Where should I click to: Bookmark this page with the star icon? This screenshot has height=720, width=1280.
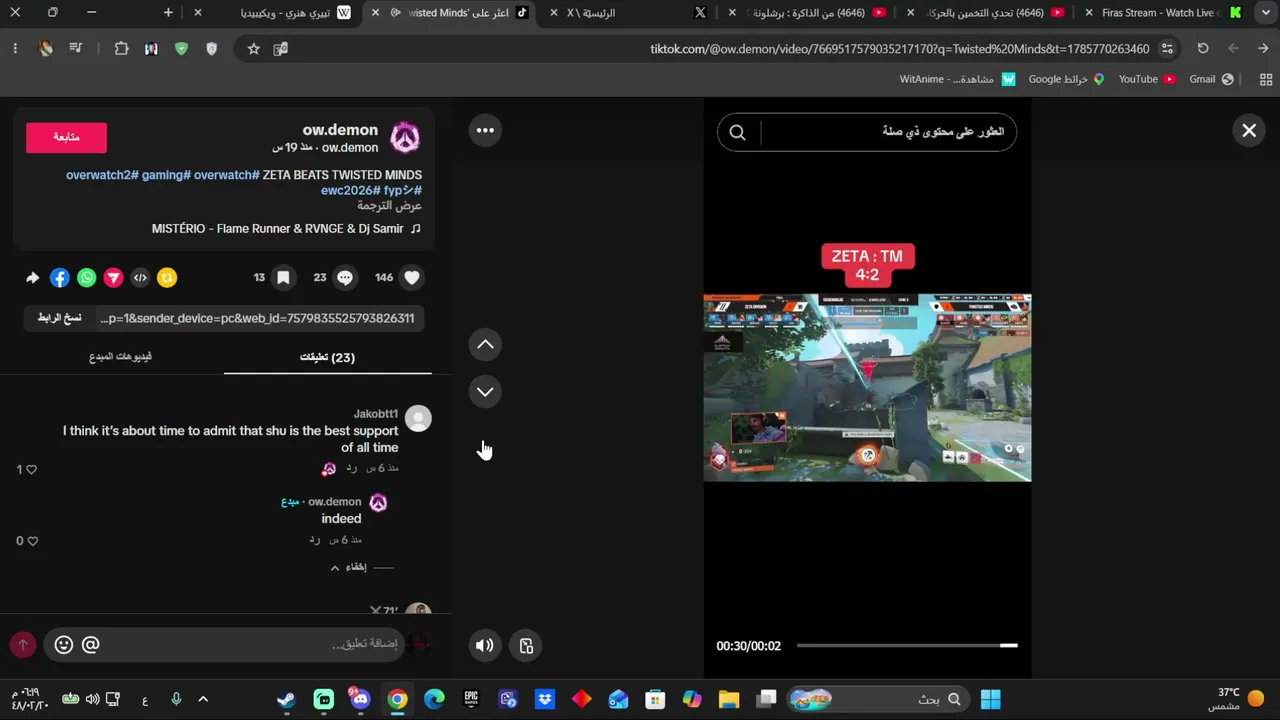tap(254, 48)
